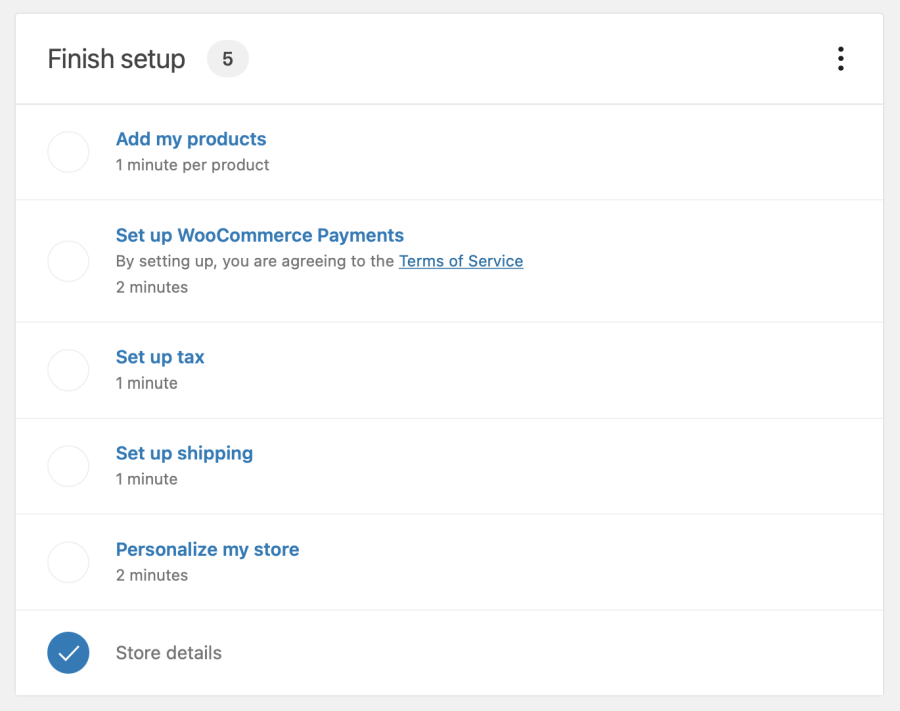
Task: Click the circle beside Set up WooCommerce Payments
Action: click(68, 261)
